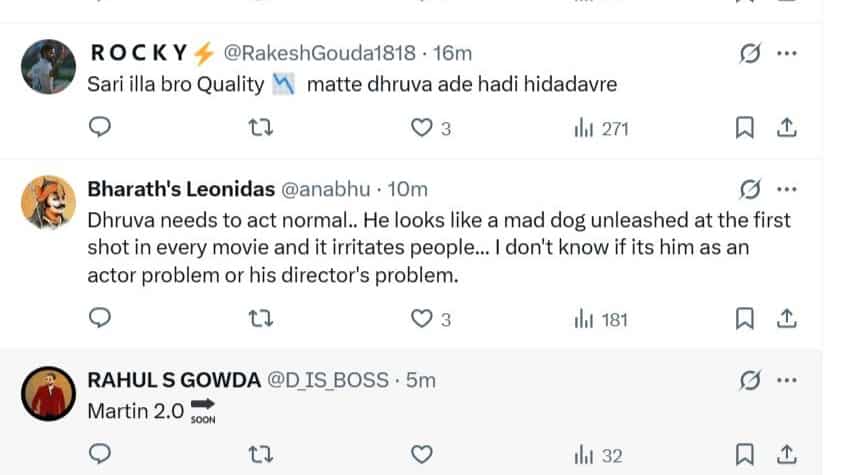Expand more options on RAHUL S GOWDA's tweet
845x475 pixels.
787,380
